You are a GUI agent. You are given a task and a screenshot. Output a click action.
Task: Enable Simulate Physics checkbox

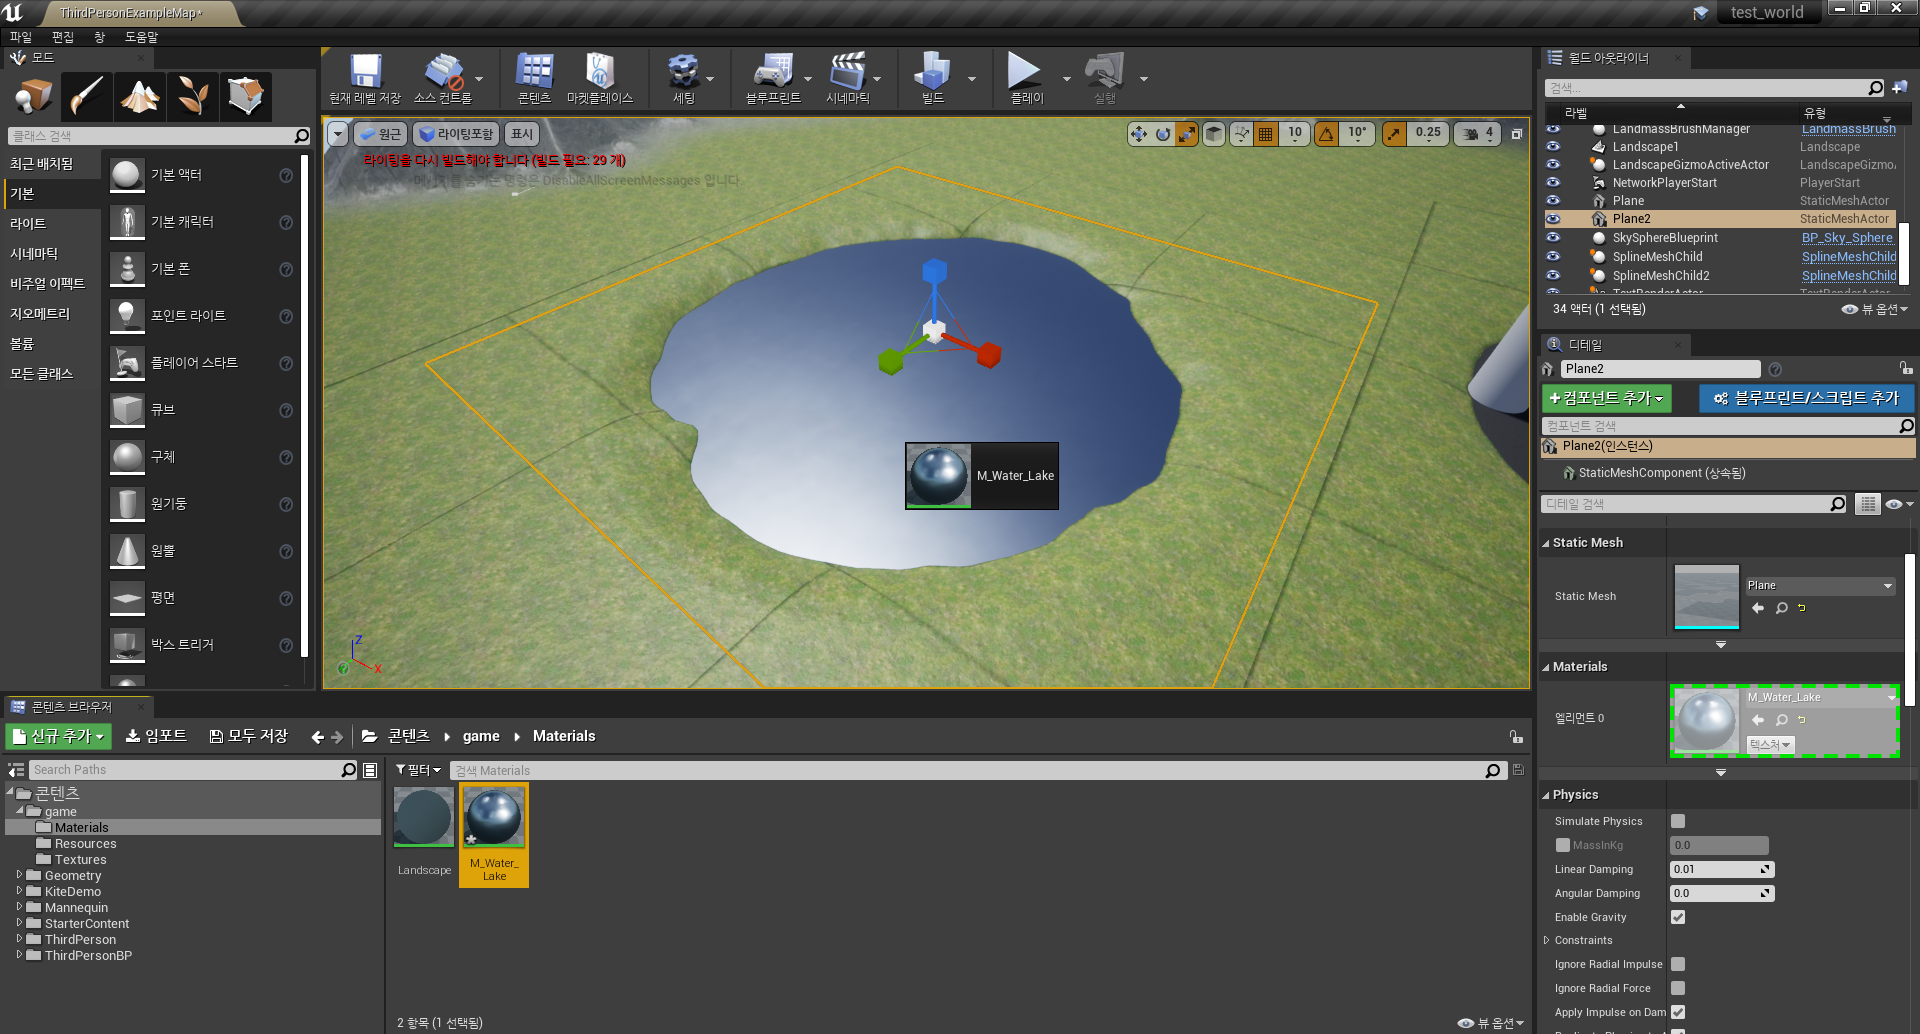[x=1678, y=821]
